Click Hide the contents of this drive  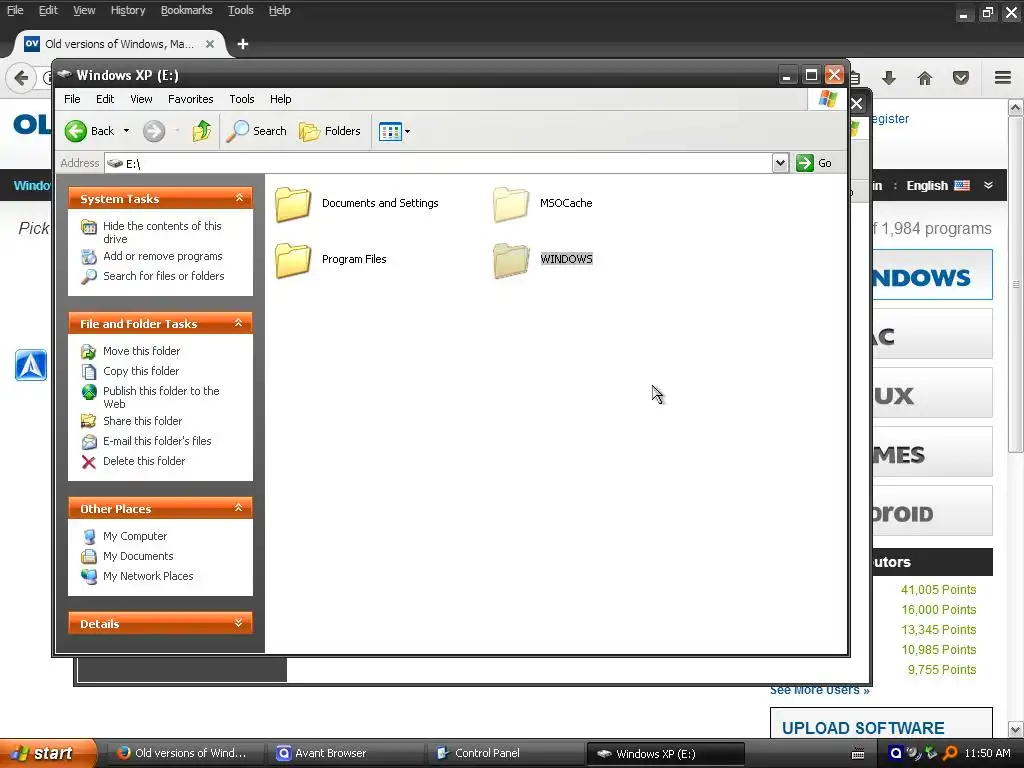162,232
